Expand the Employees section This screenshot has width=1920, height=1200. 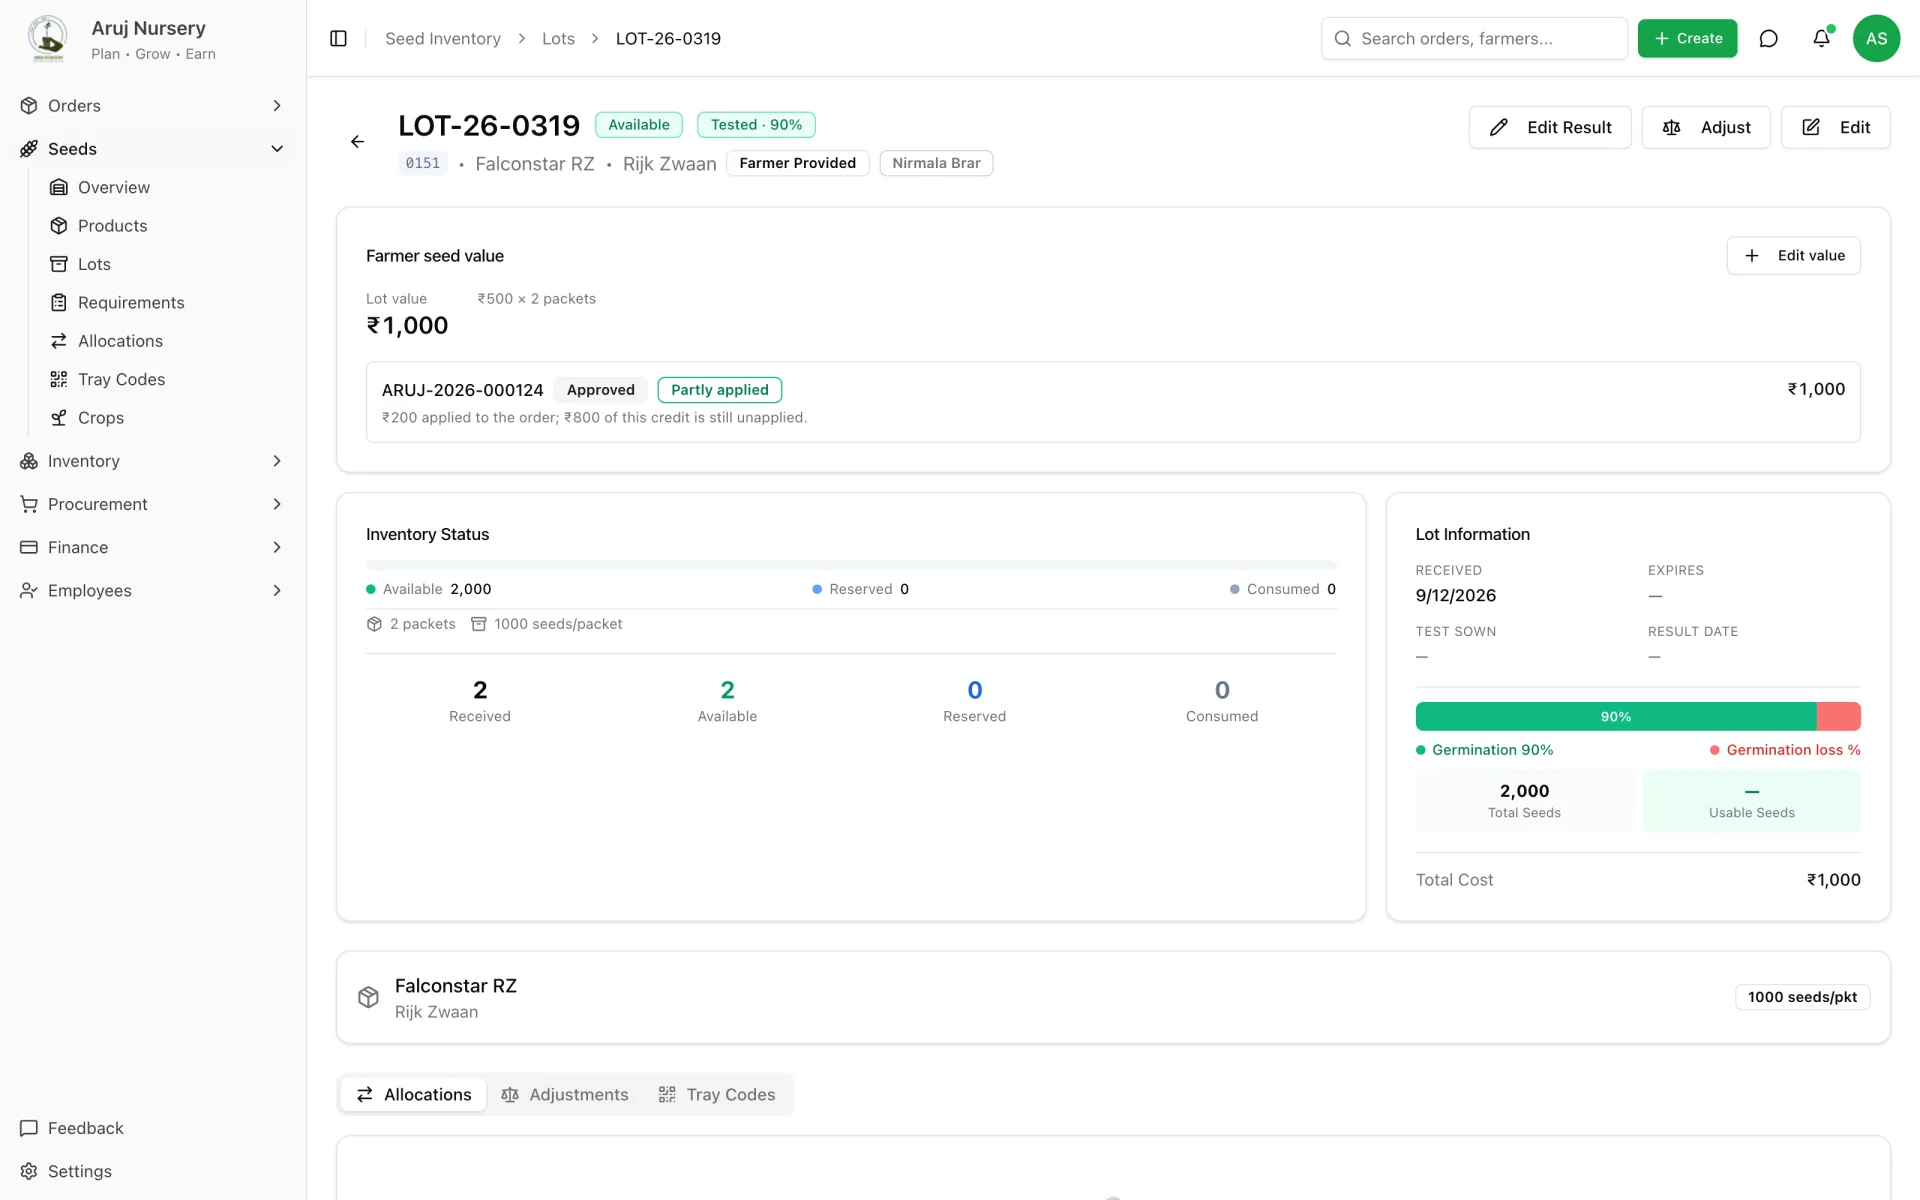tap(153, 591)
